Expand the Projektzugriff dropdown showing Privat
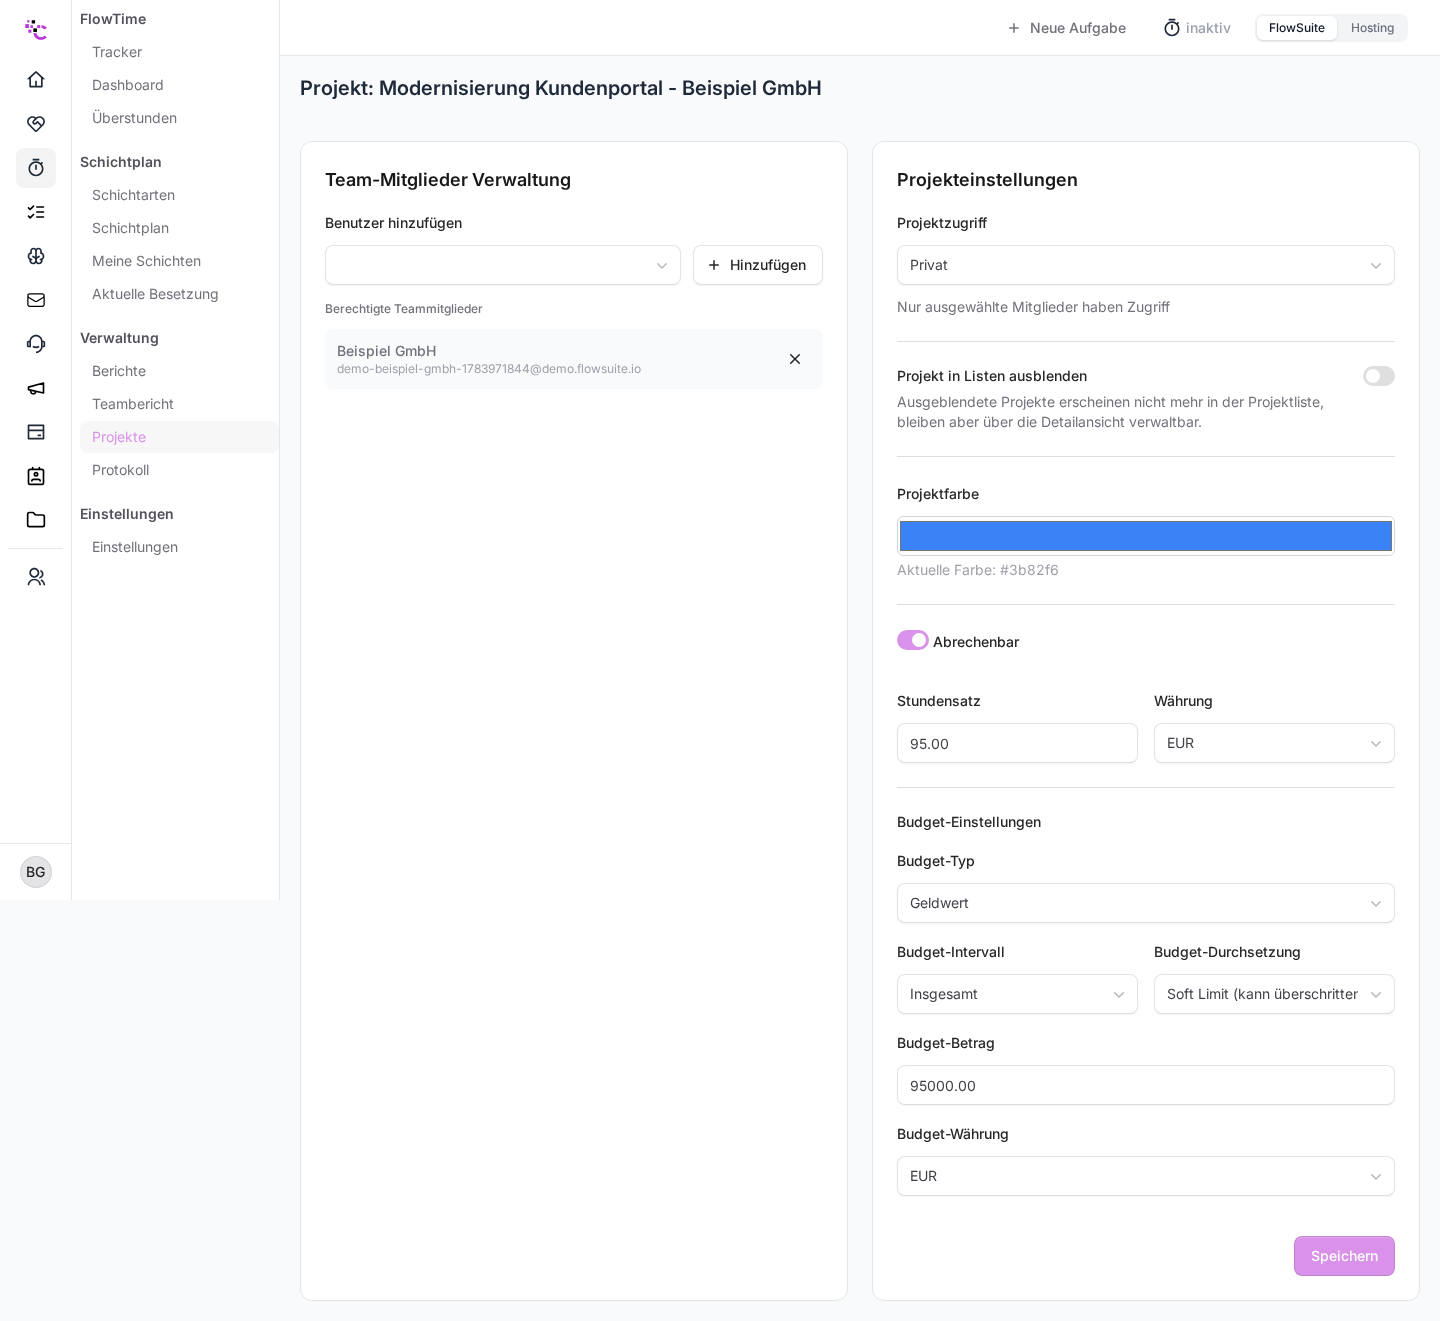Image resolution: width=1440 pixels, height=1321 pixels. tap(1146, 265)
